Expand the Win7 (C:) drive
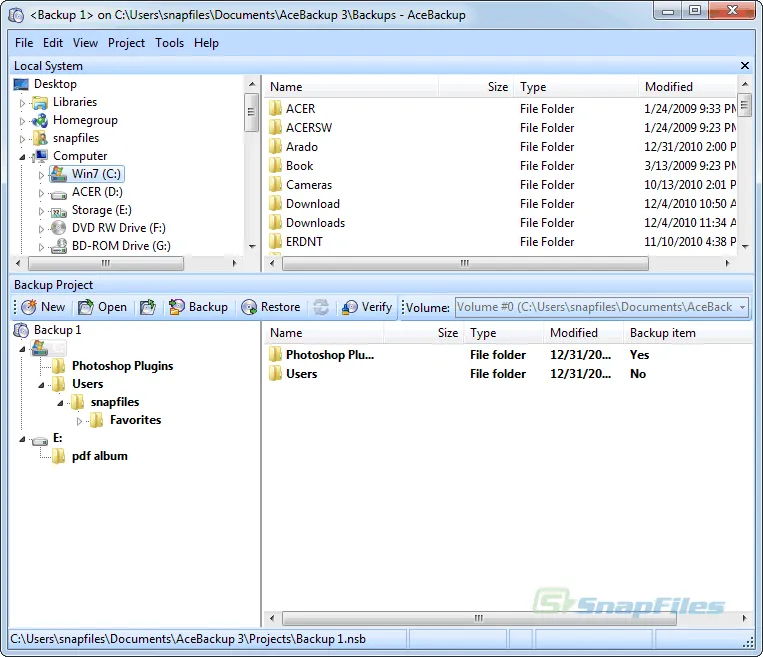The image size is (763, 657). (41, 175)
